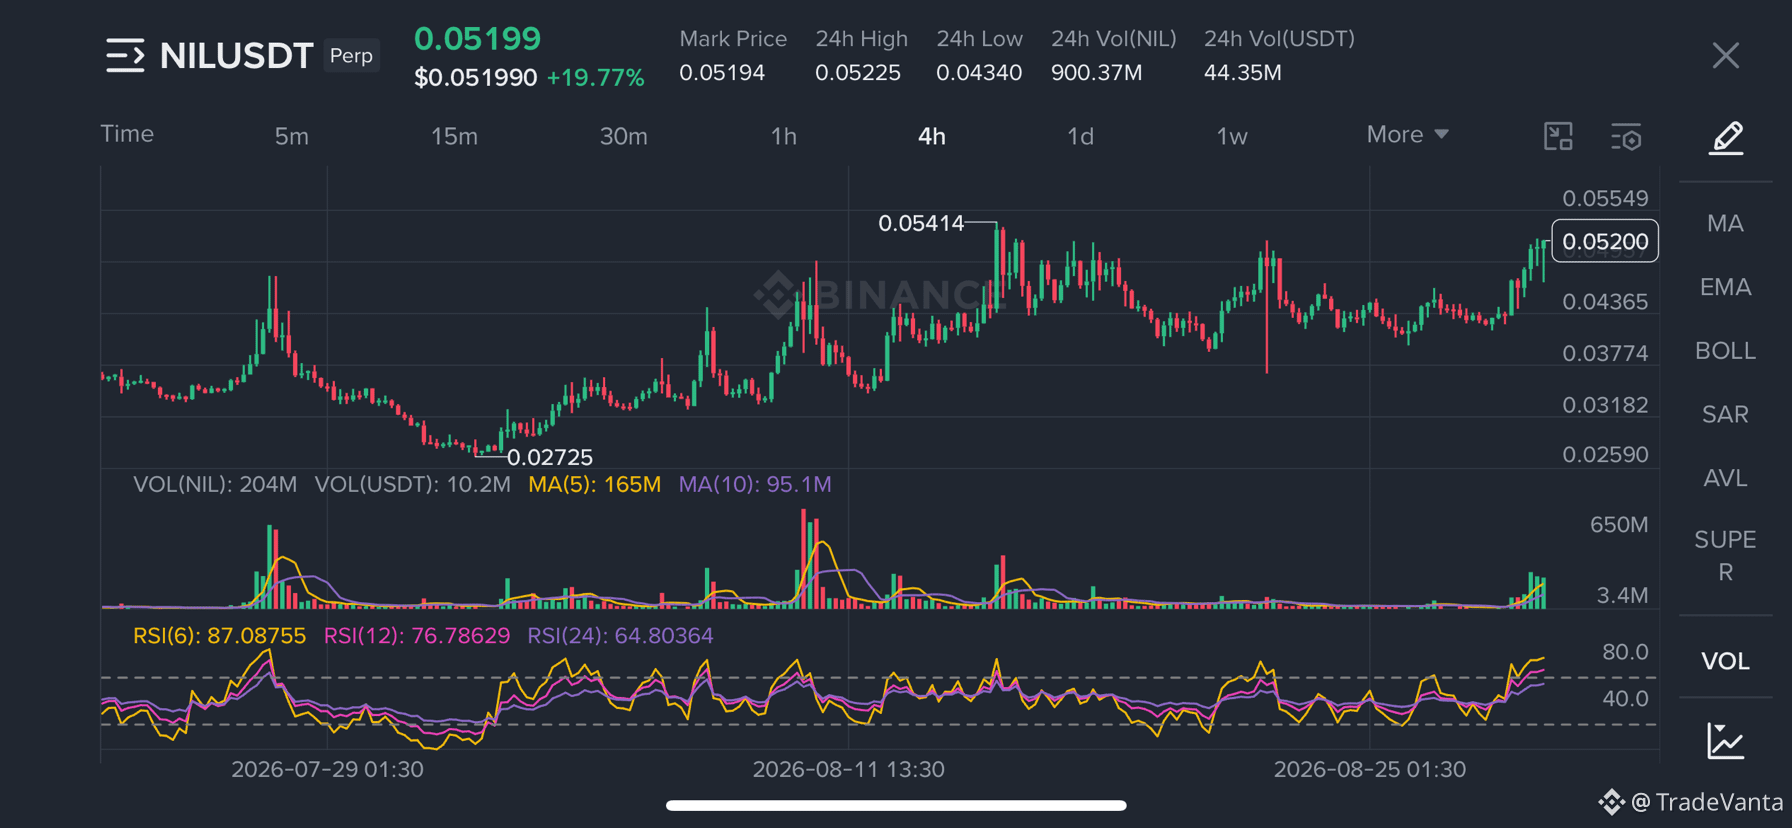Screen dimensions: 1792x828
Task: Switch to the 1h timeframe
Action: coord(783,136)
